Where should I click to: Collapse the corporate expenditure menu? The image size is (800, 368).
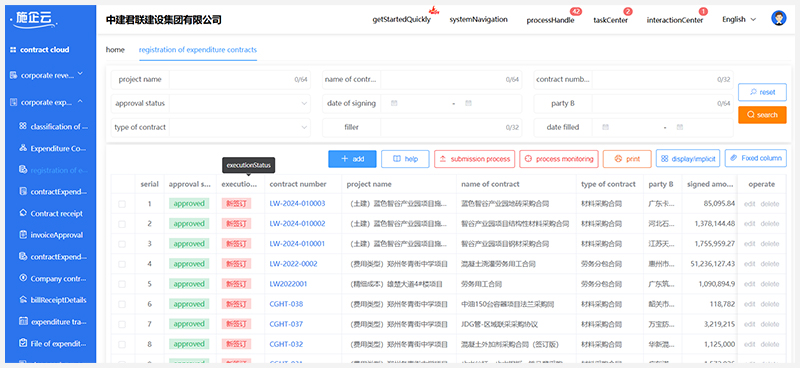[x=80, y=102]
